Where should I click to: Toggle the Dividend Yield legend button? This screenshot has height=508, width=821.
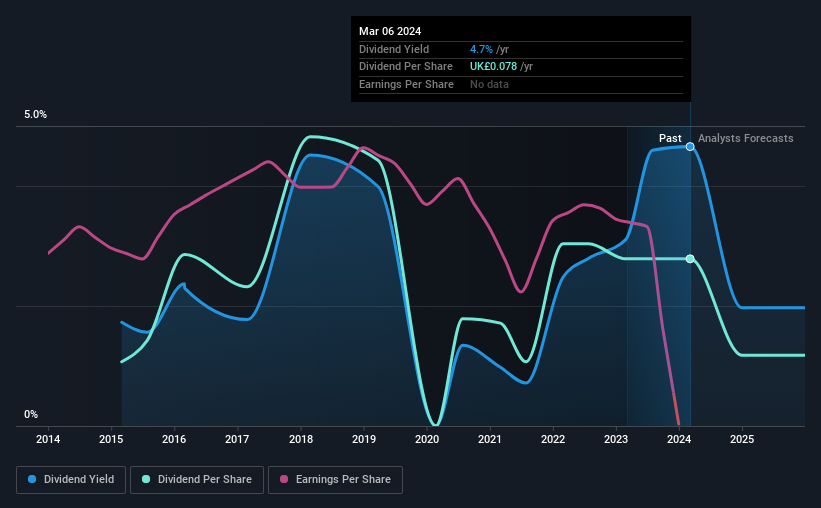(x=71, y=480)
